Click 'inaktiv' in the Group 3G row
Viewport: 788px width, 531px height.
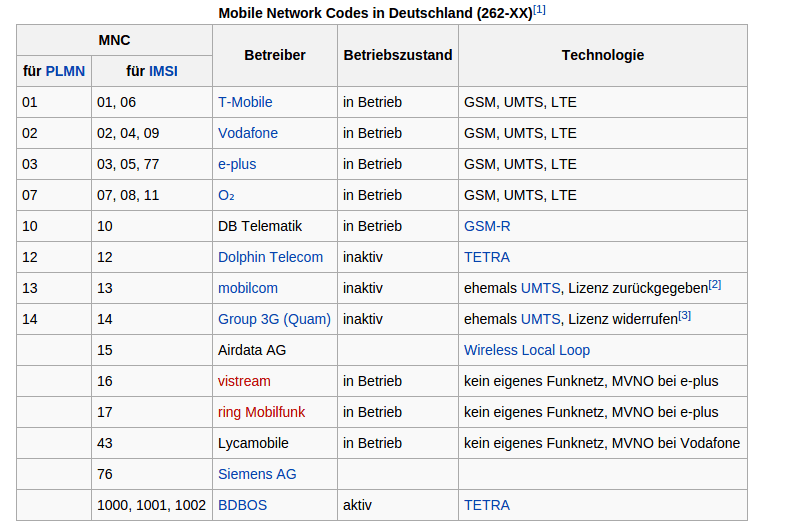click(363, 319)
